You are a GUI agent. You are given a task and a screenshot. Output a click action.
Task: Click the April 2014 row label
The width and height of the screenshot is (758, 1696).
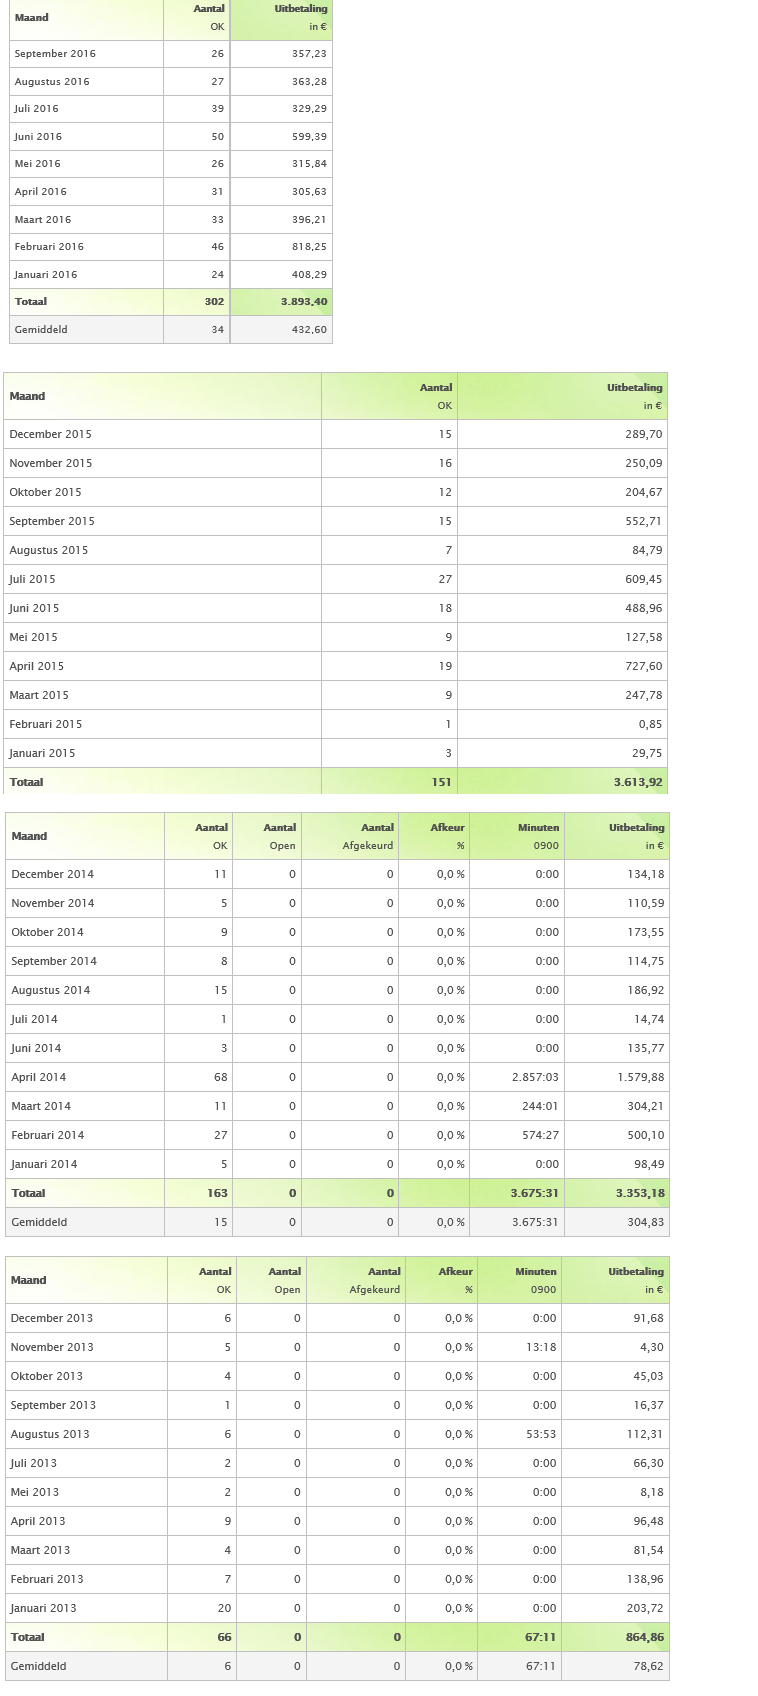click(39, 1078)
